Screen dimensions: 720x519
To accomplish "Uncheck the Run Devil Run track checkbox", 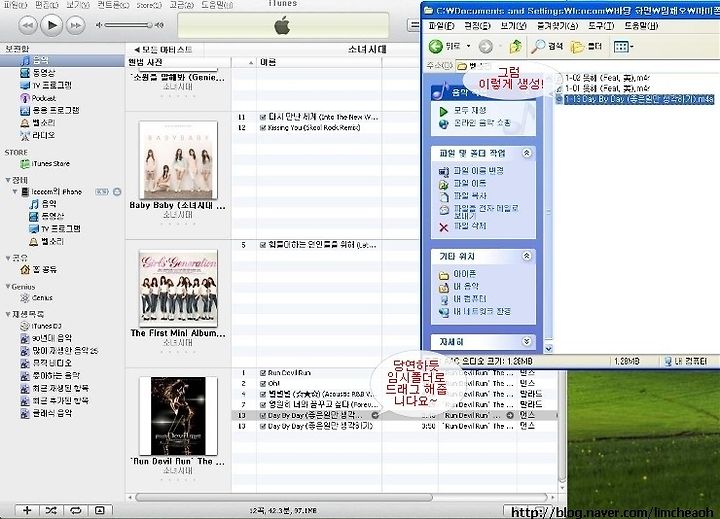I will tap(263, 373).
